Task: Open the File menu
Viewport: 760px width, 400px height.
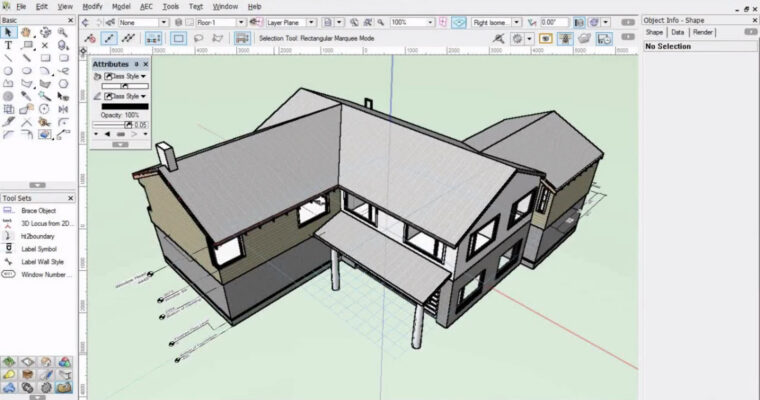Action: coord(21,7)
